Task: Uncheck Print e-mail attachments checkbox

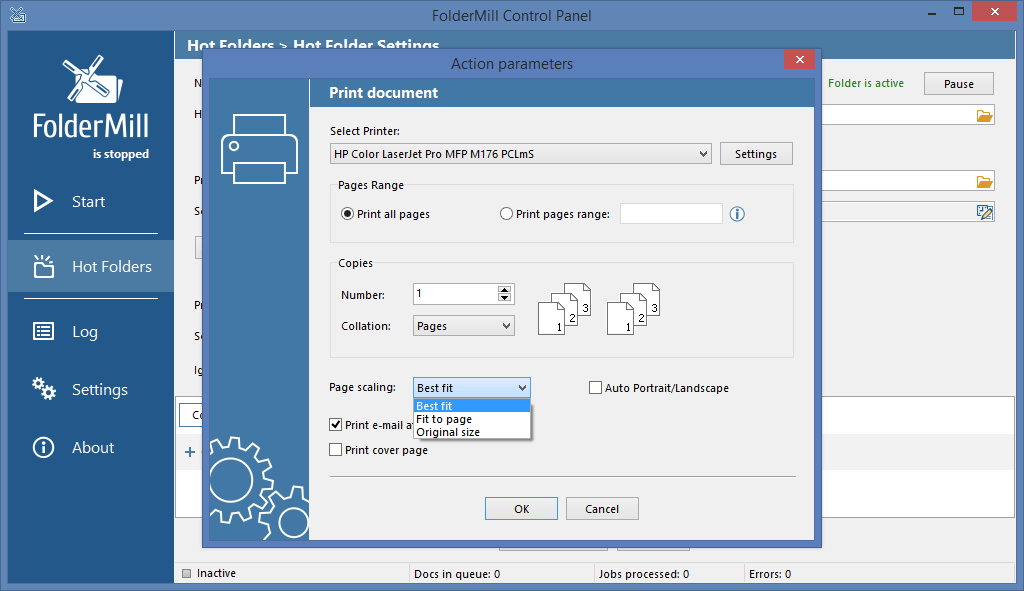Action: coord(336,424)
